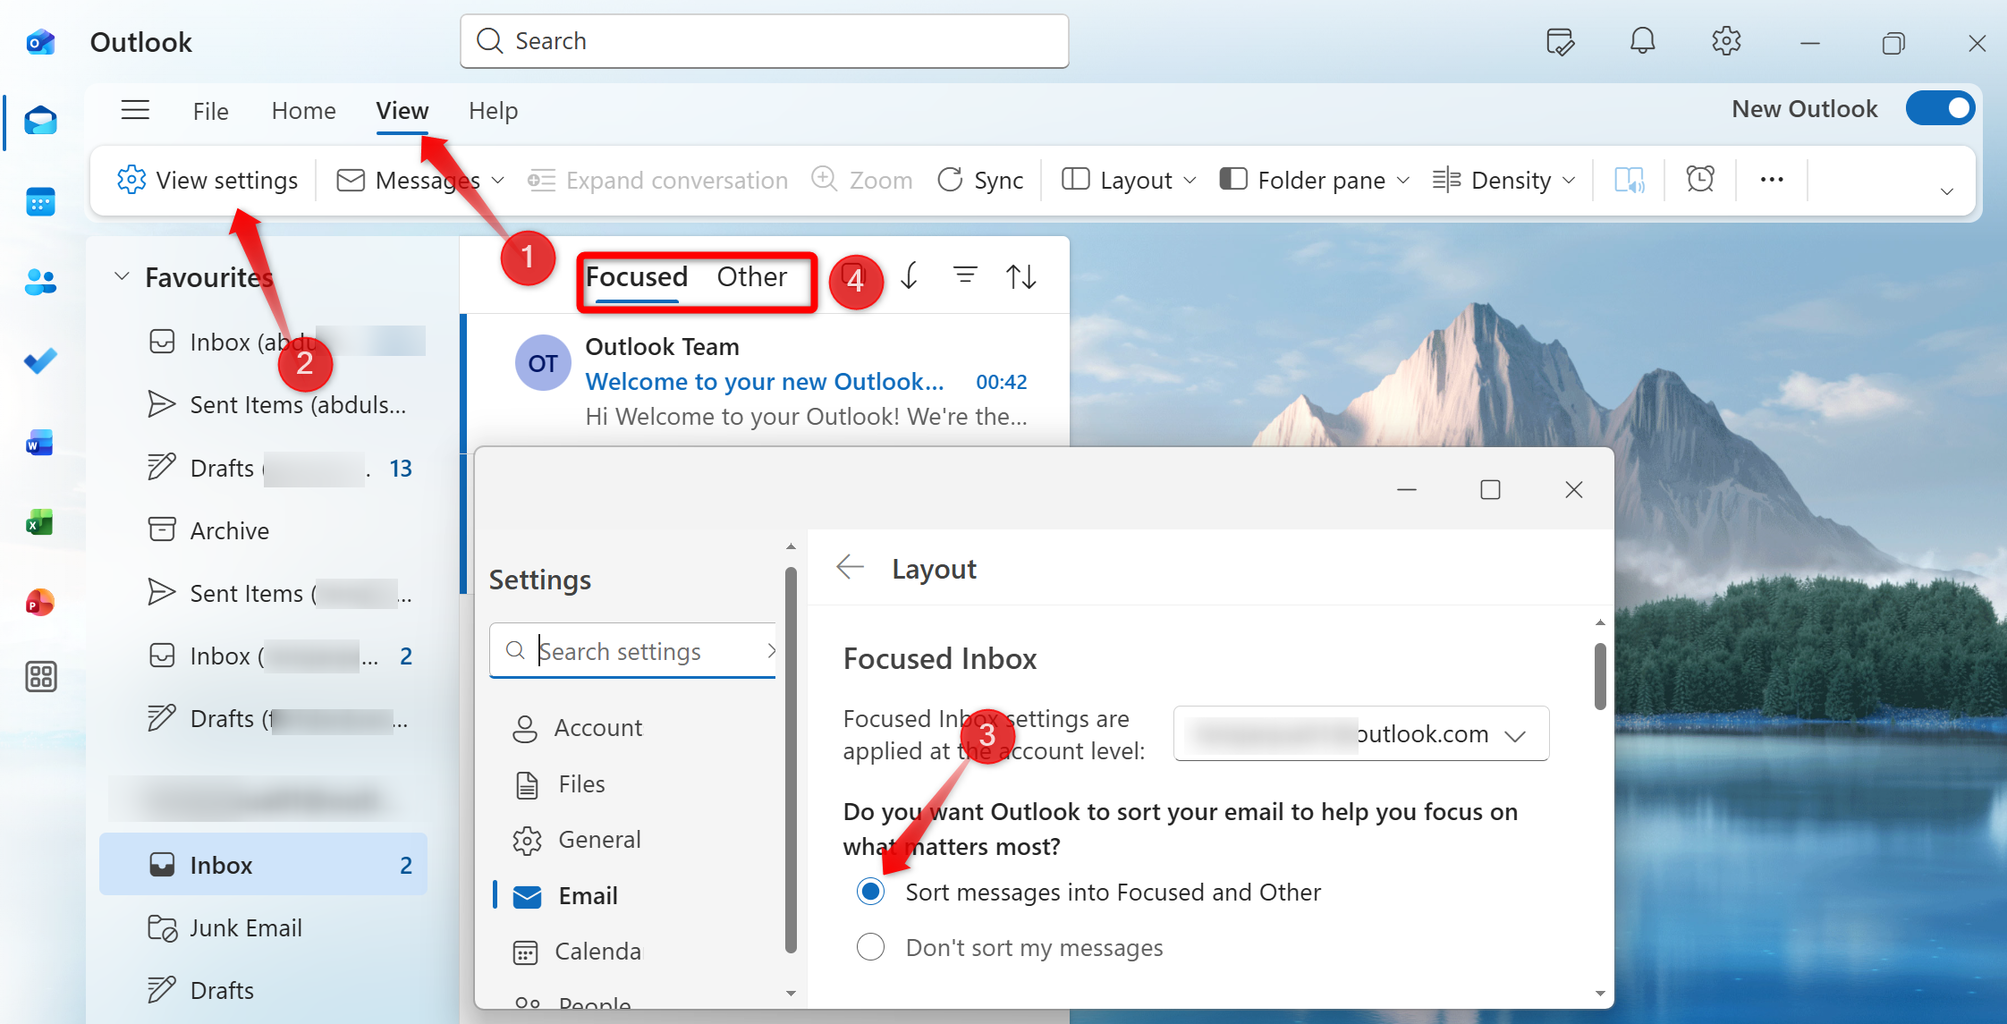2007x1024 pixels.
Task: Open Excel from the app sidebar
Action: tap(40, 521)
